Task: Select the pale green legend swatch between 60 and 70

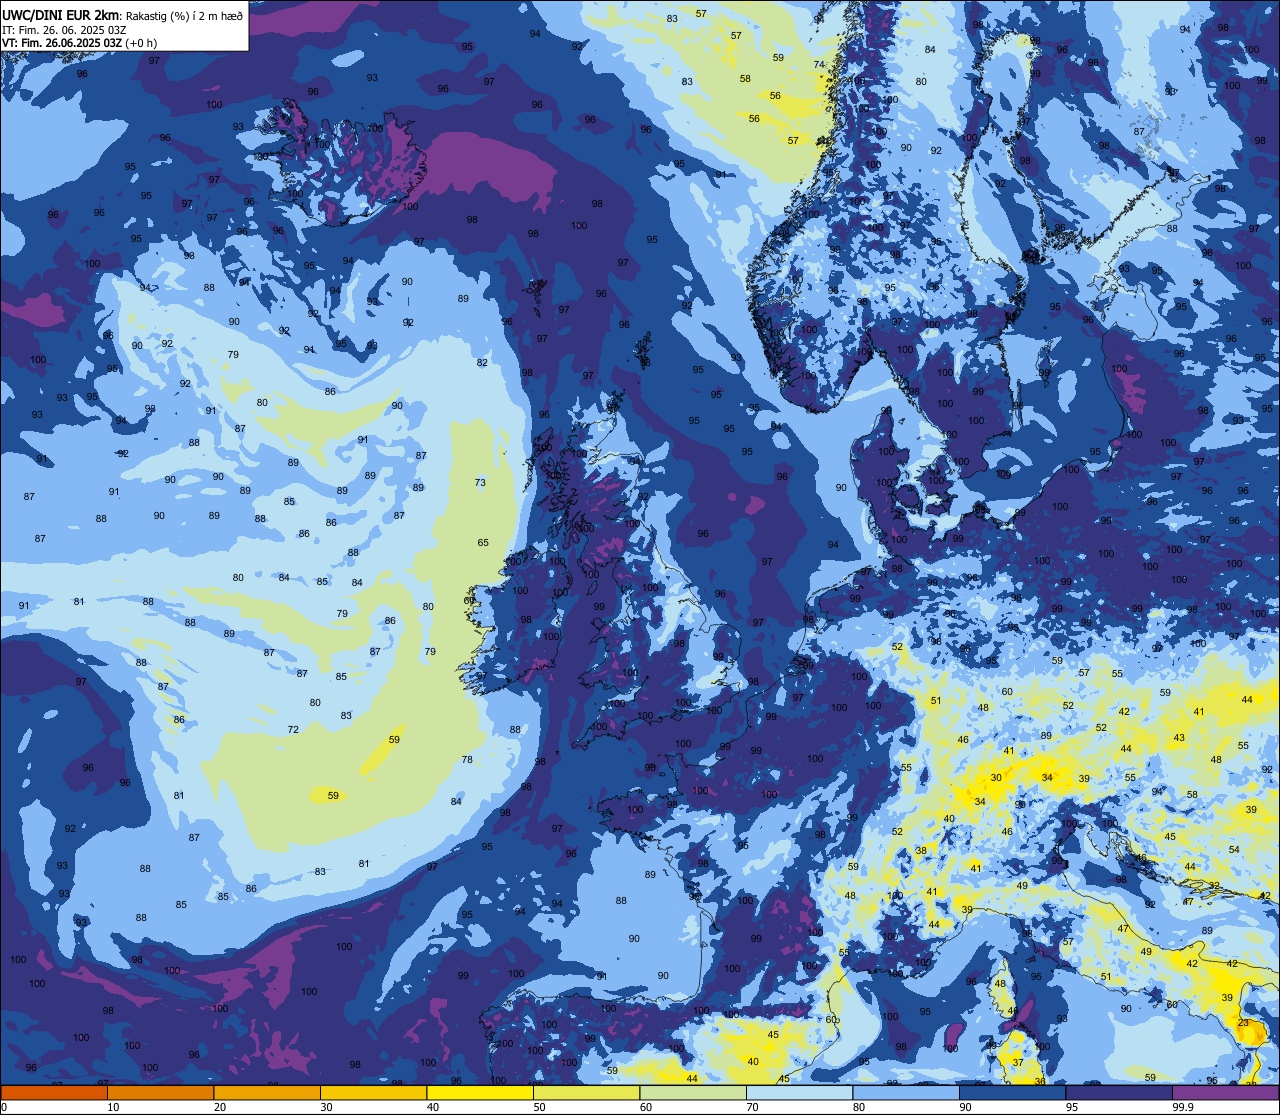Action: [693, 1092]
